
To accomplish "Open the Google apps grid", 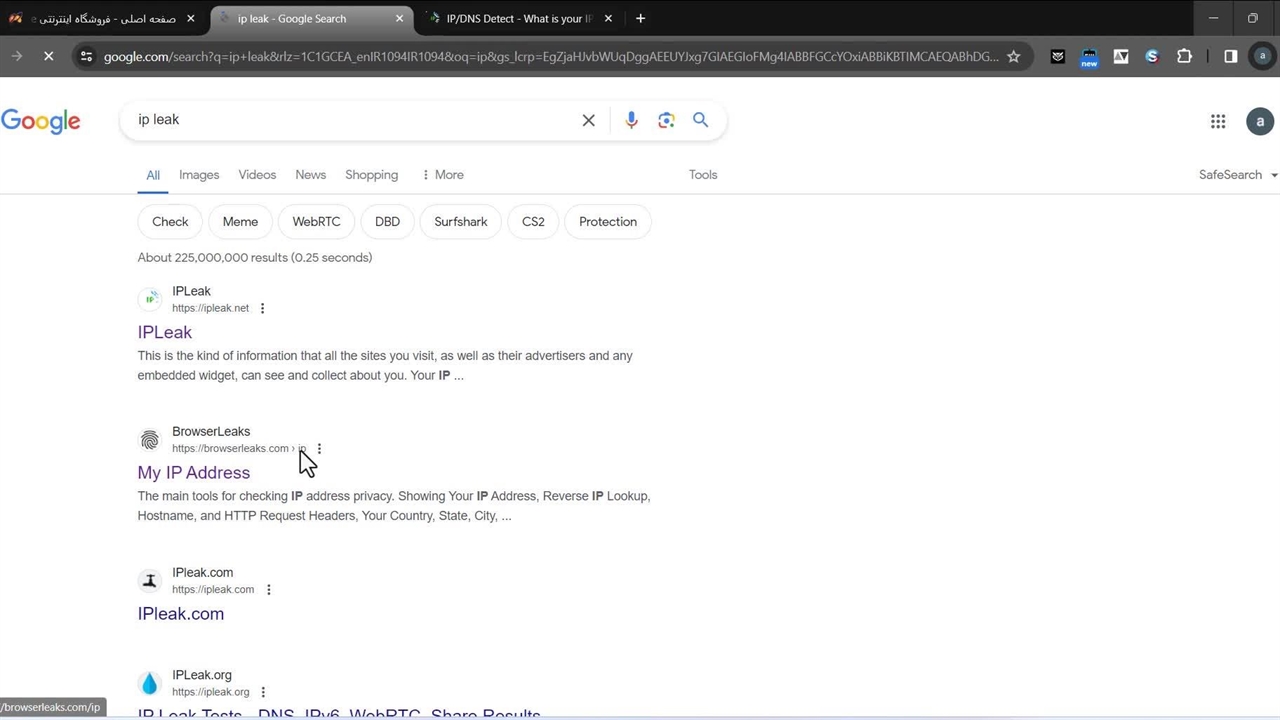I will point(1218,121).
